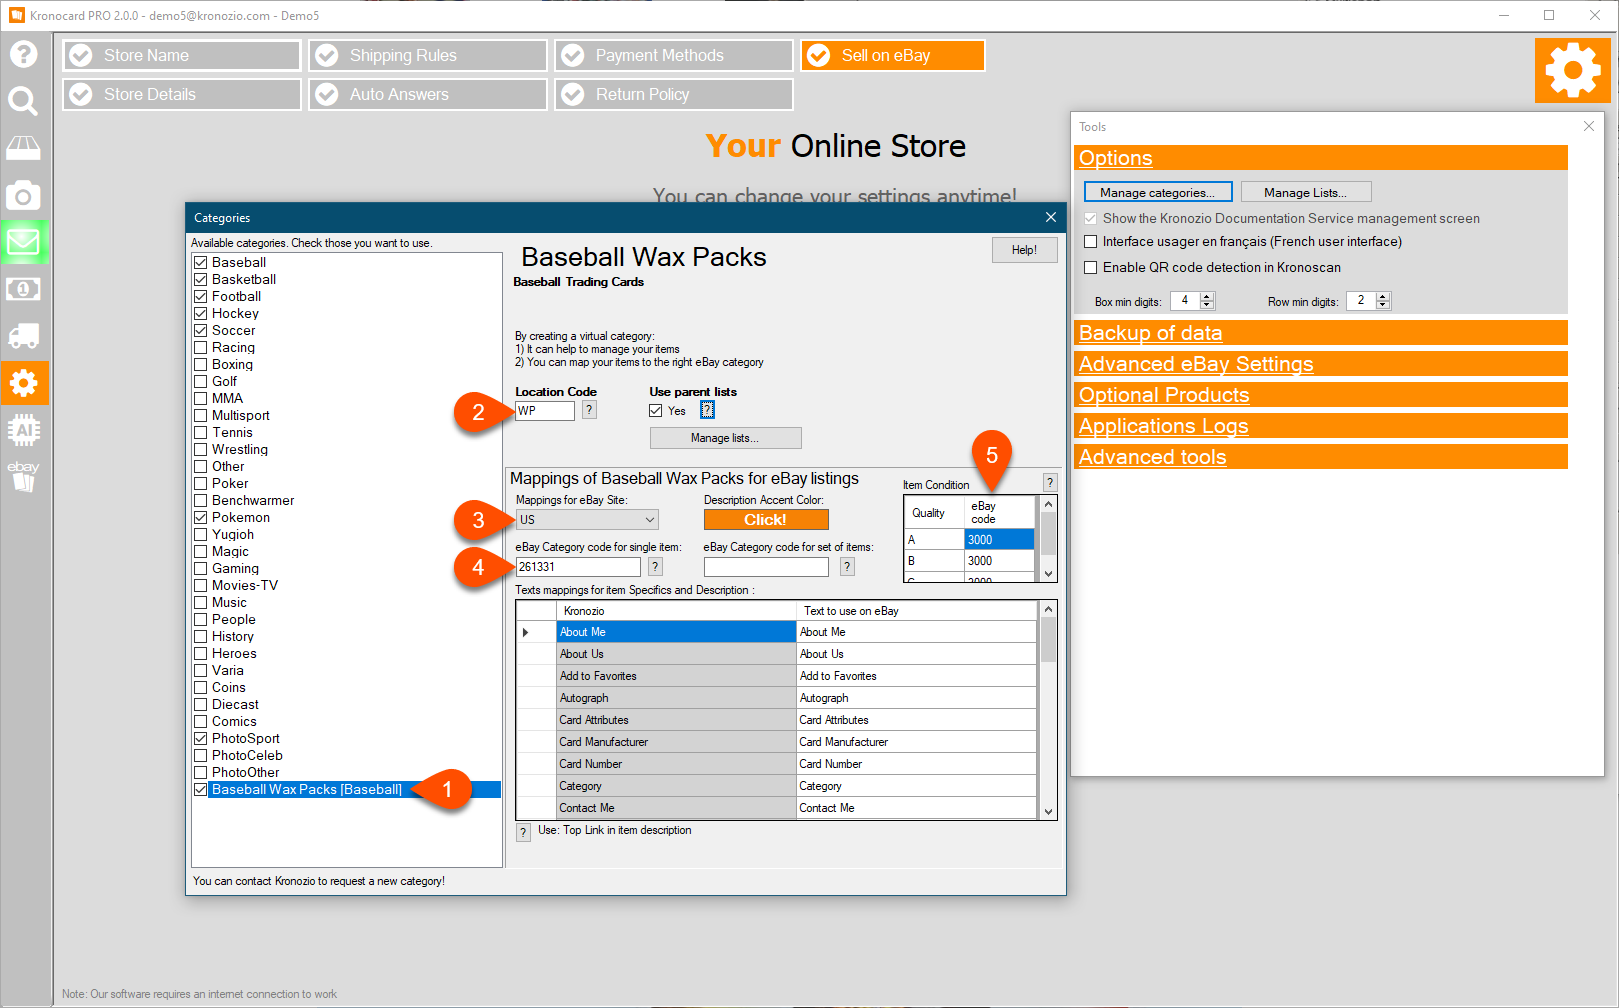Close the Tools panel with X
The width and height of the screenshot is (1619, 1008).
click(1589, 126)
